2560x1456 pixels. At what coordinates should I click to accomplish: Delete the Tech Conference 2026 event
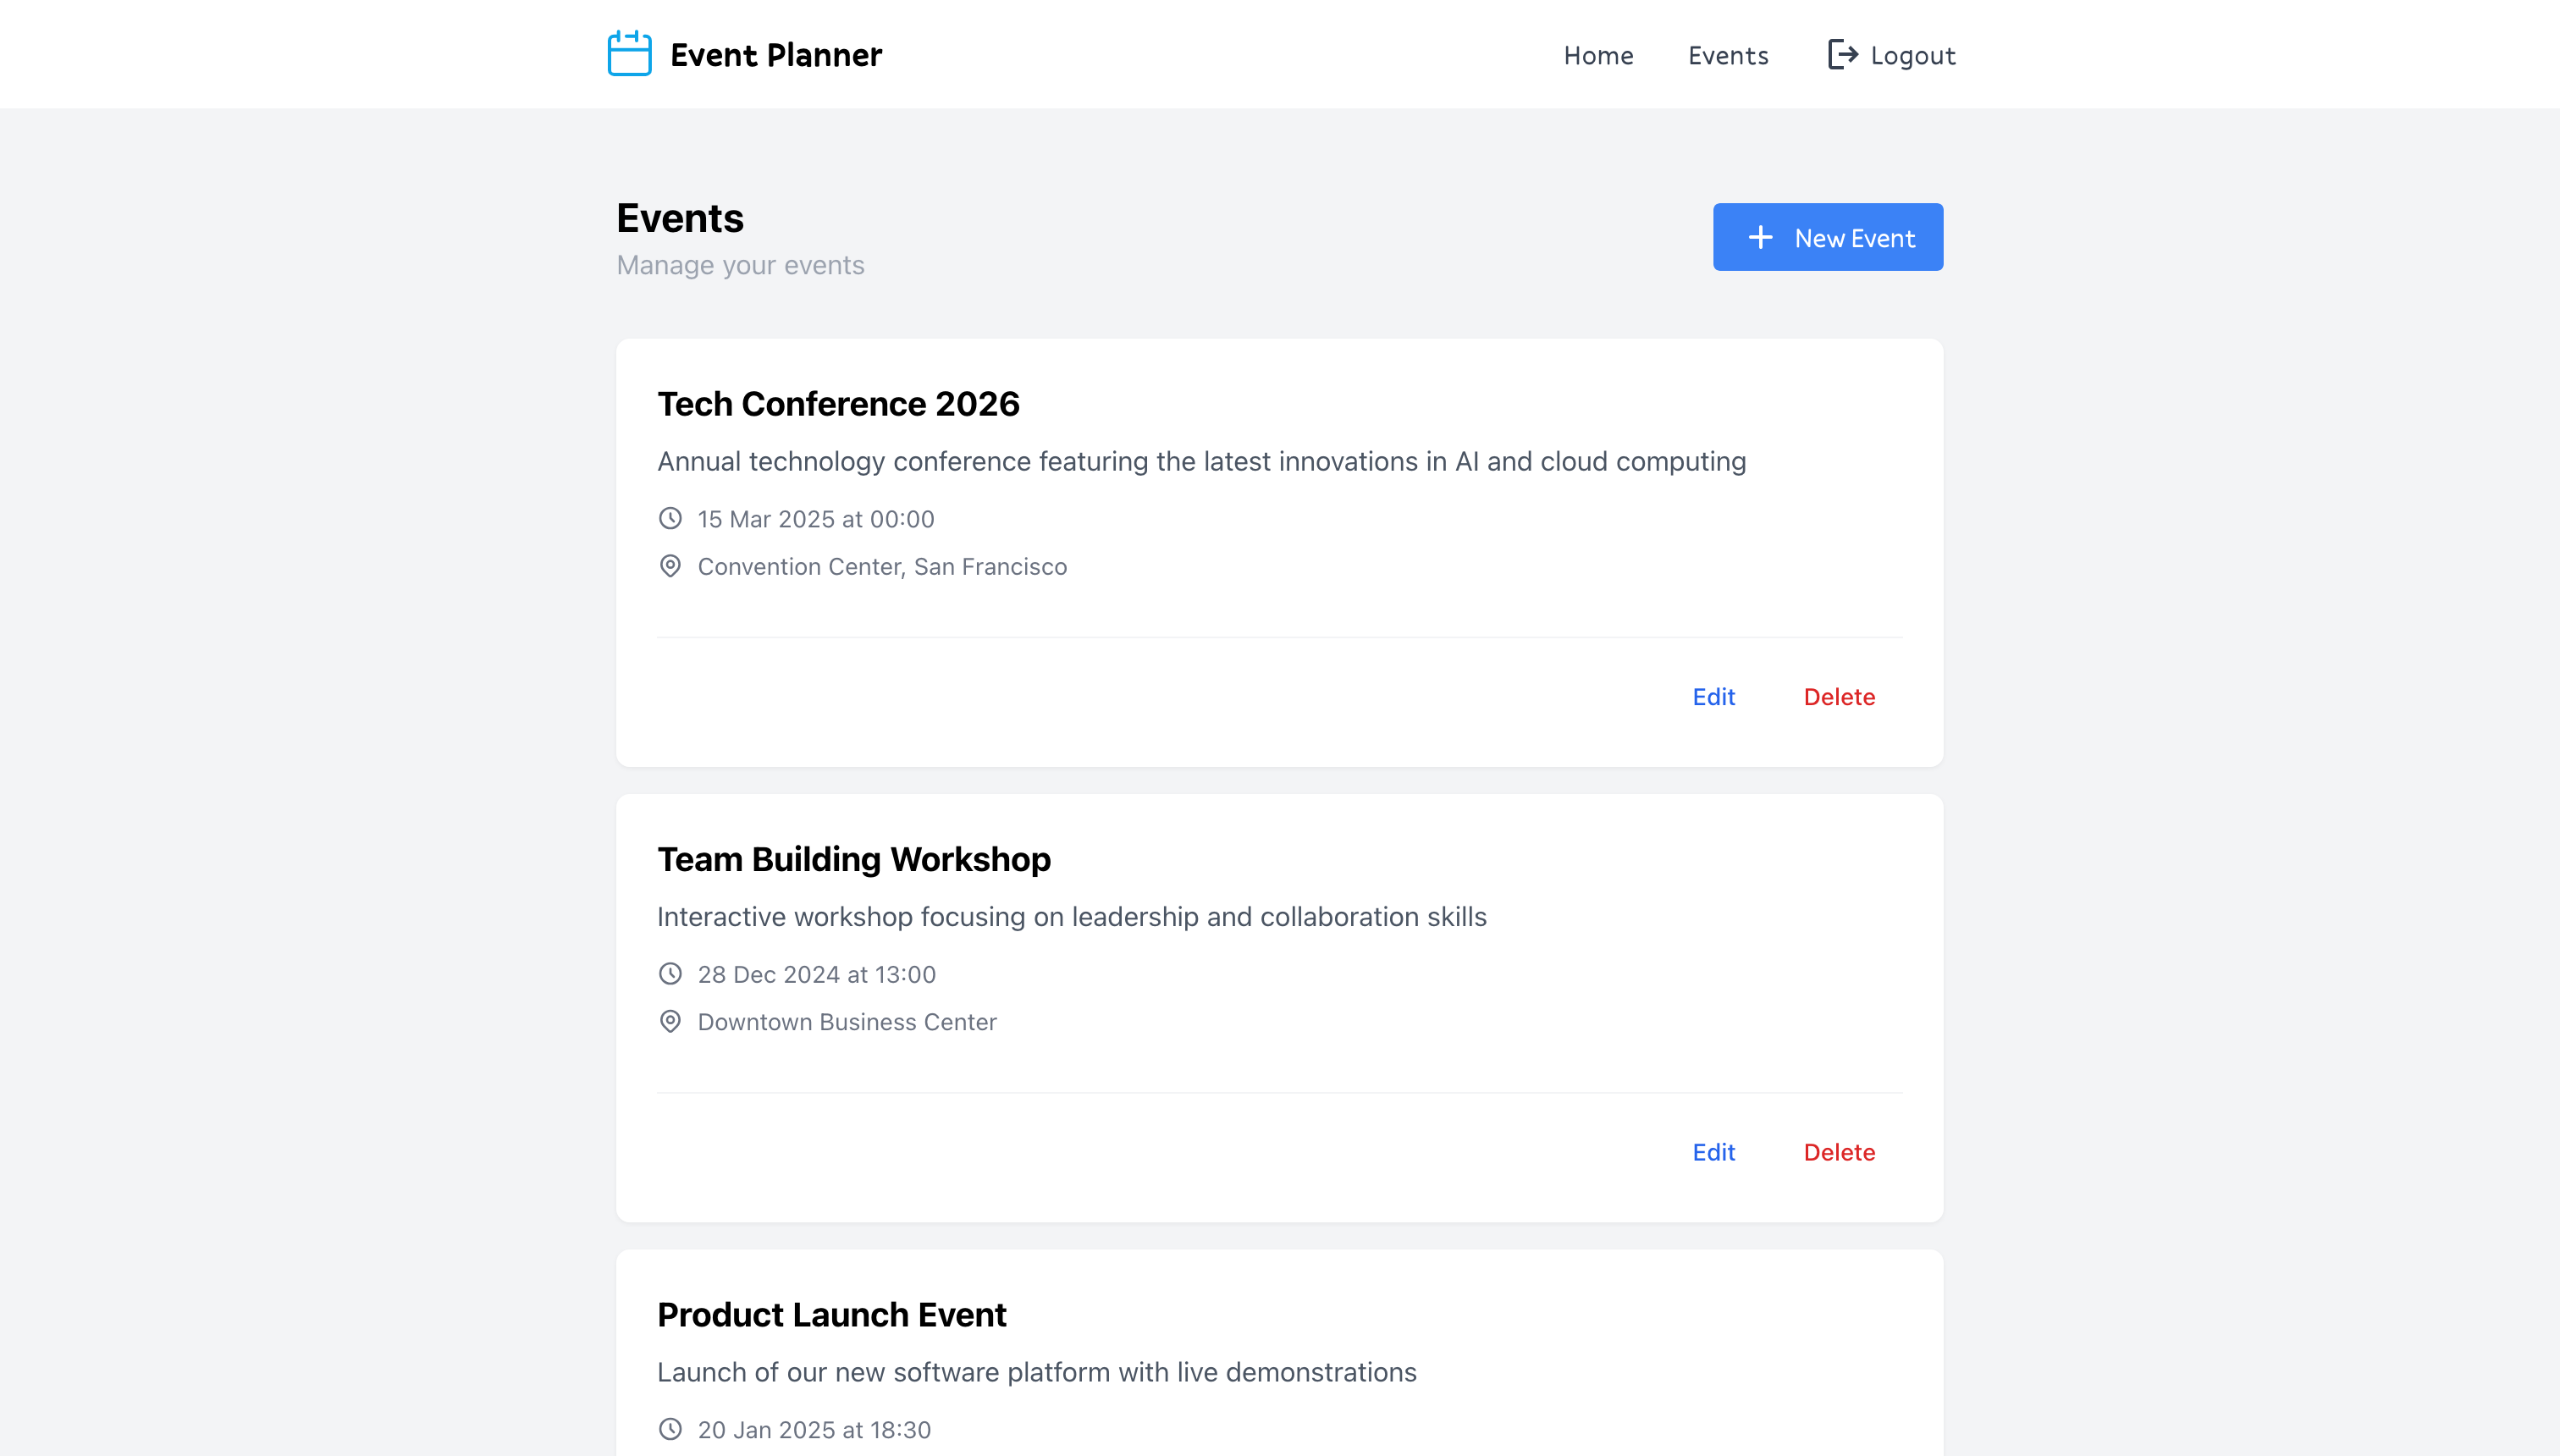(1839, 697)
